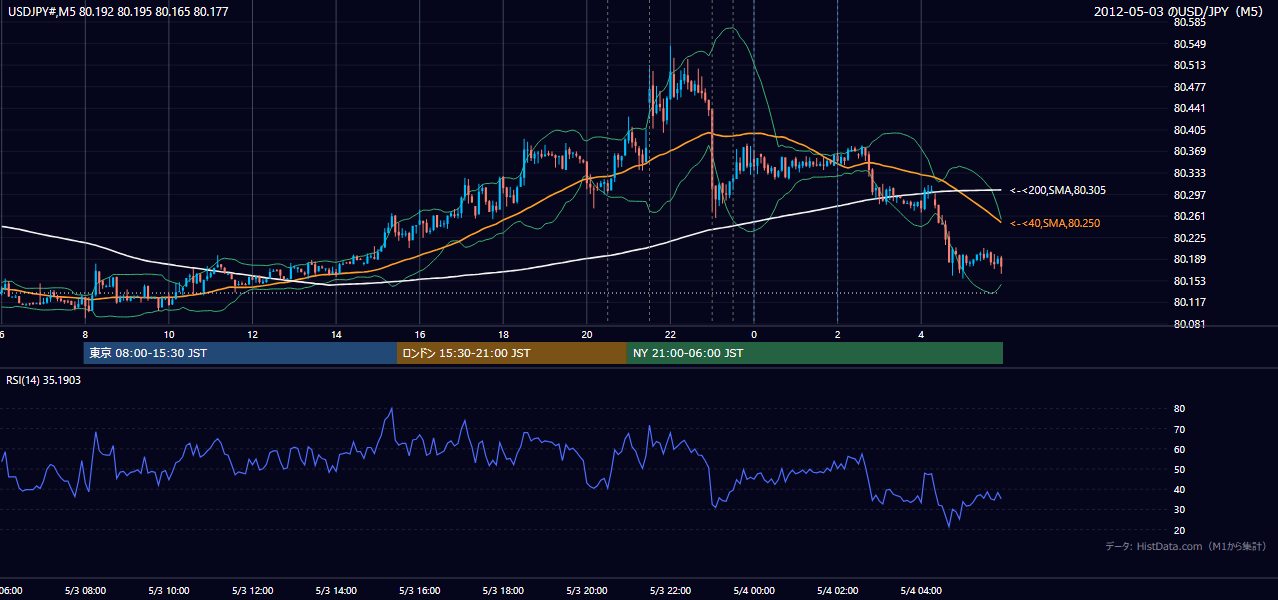Click price axis value 80.117
The height and width of the screenshot is (600, 1278).
point(1188,302)
